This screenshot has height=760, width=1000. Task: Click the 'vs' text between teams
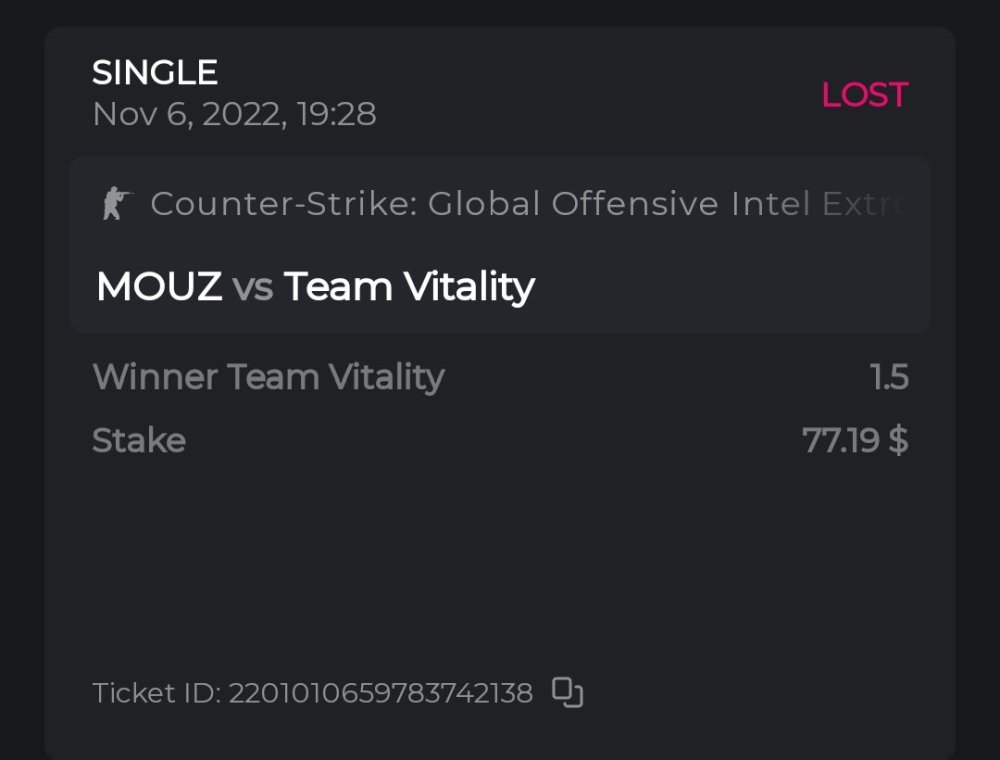click(253, 288)
